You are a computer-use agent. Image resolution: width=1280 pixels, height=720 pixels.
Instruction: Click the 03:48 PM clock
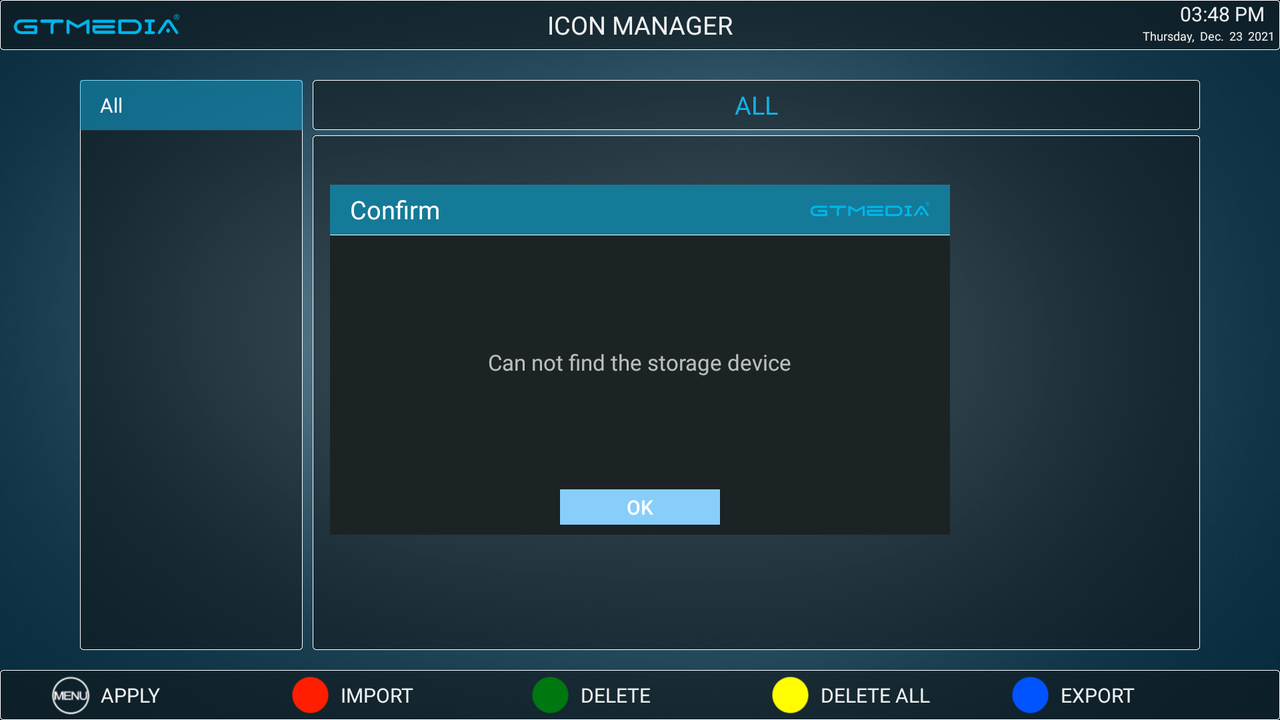[x=1222, y=15]
